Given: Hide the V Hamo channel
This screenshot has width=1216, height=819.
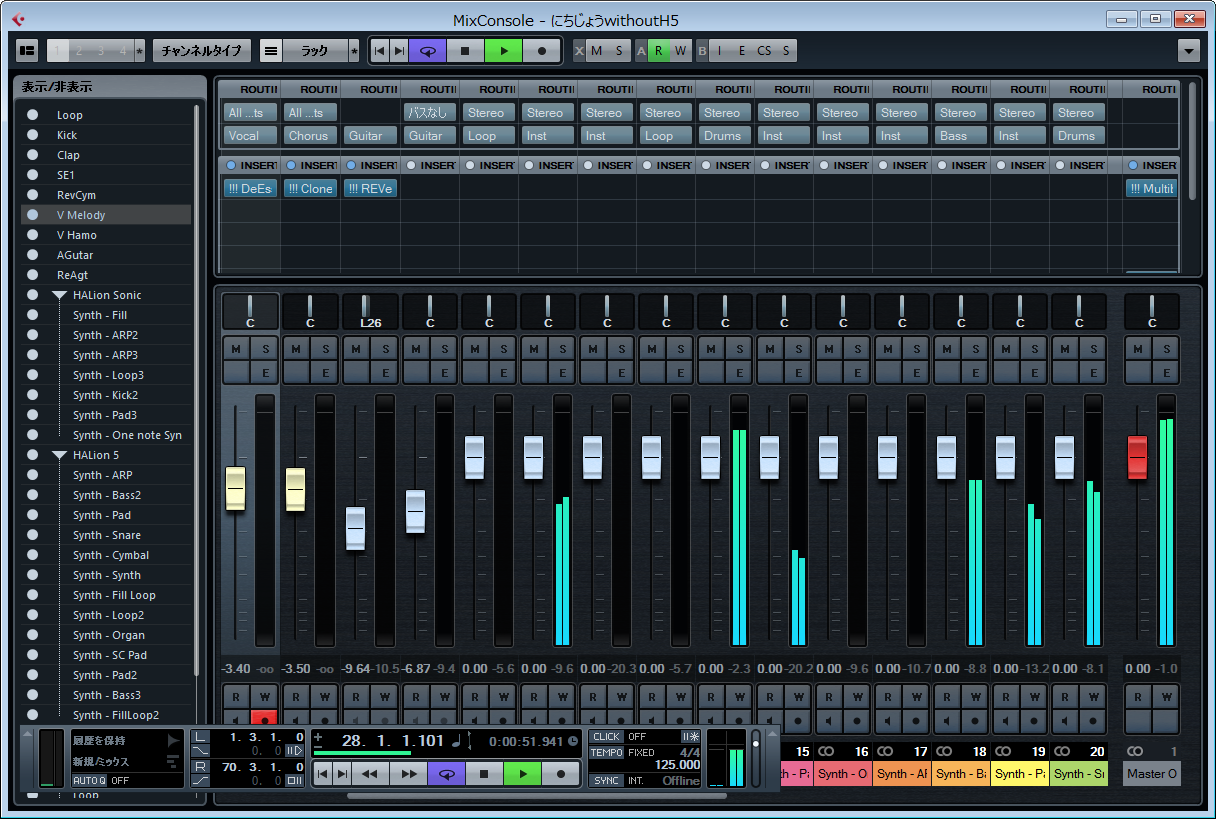Looking at the screenshot, I should pyautogui.click(x=33, y=235).
